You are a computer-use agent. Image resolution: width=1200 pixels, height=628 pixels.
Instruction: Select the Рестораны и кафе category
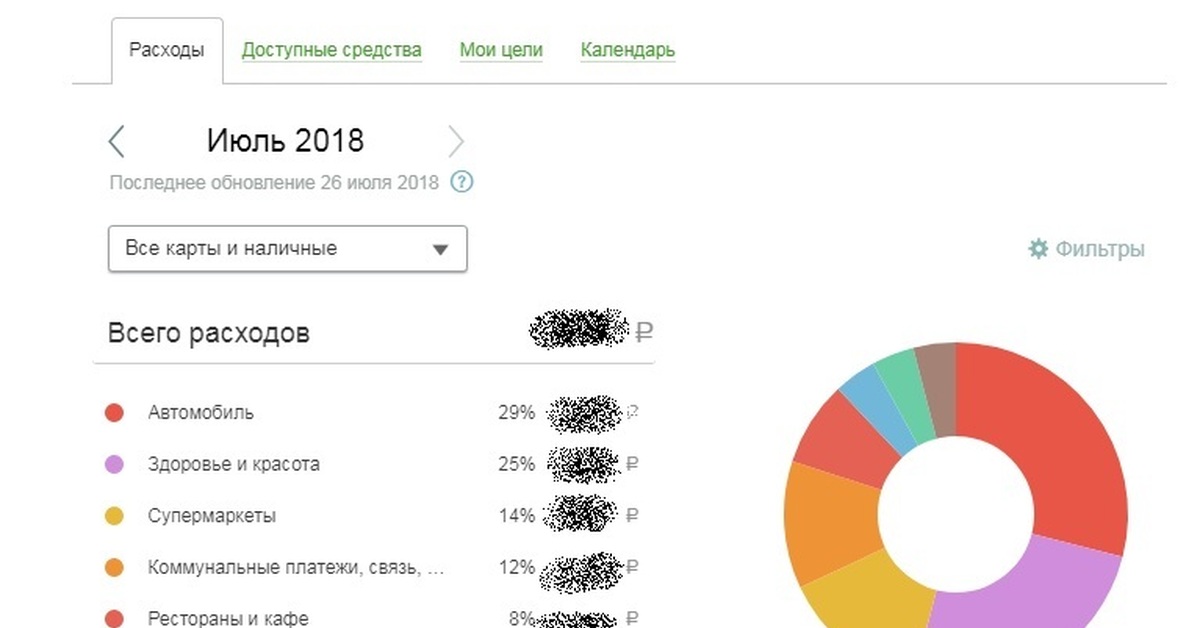[x=228, y=618]
